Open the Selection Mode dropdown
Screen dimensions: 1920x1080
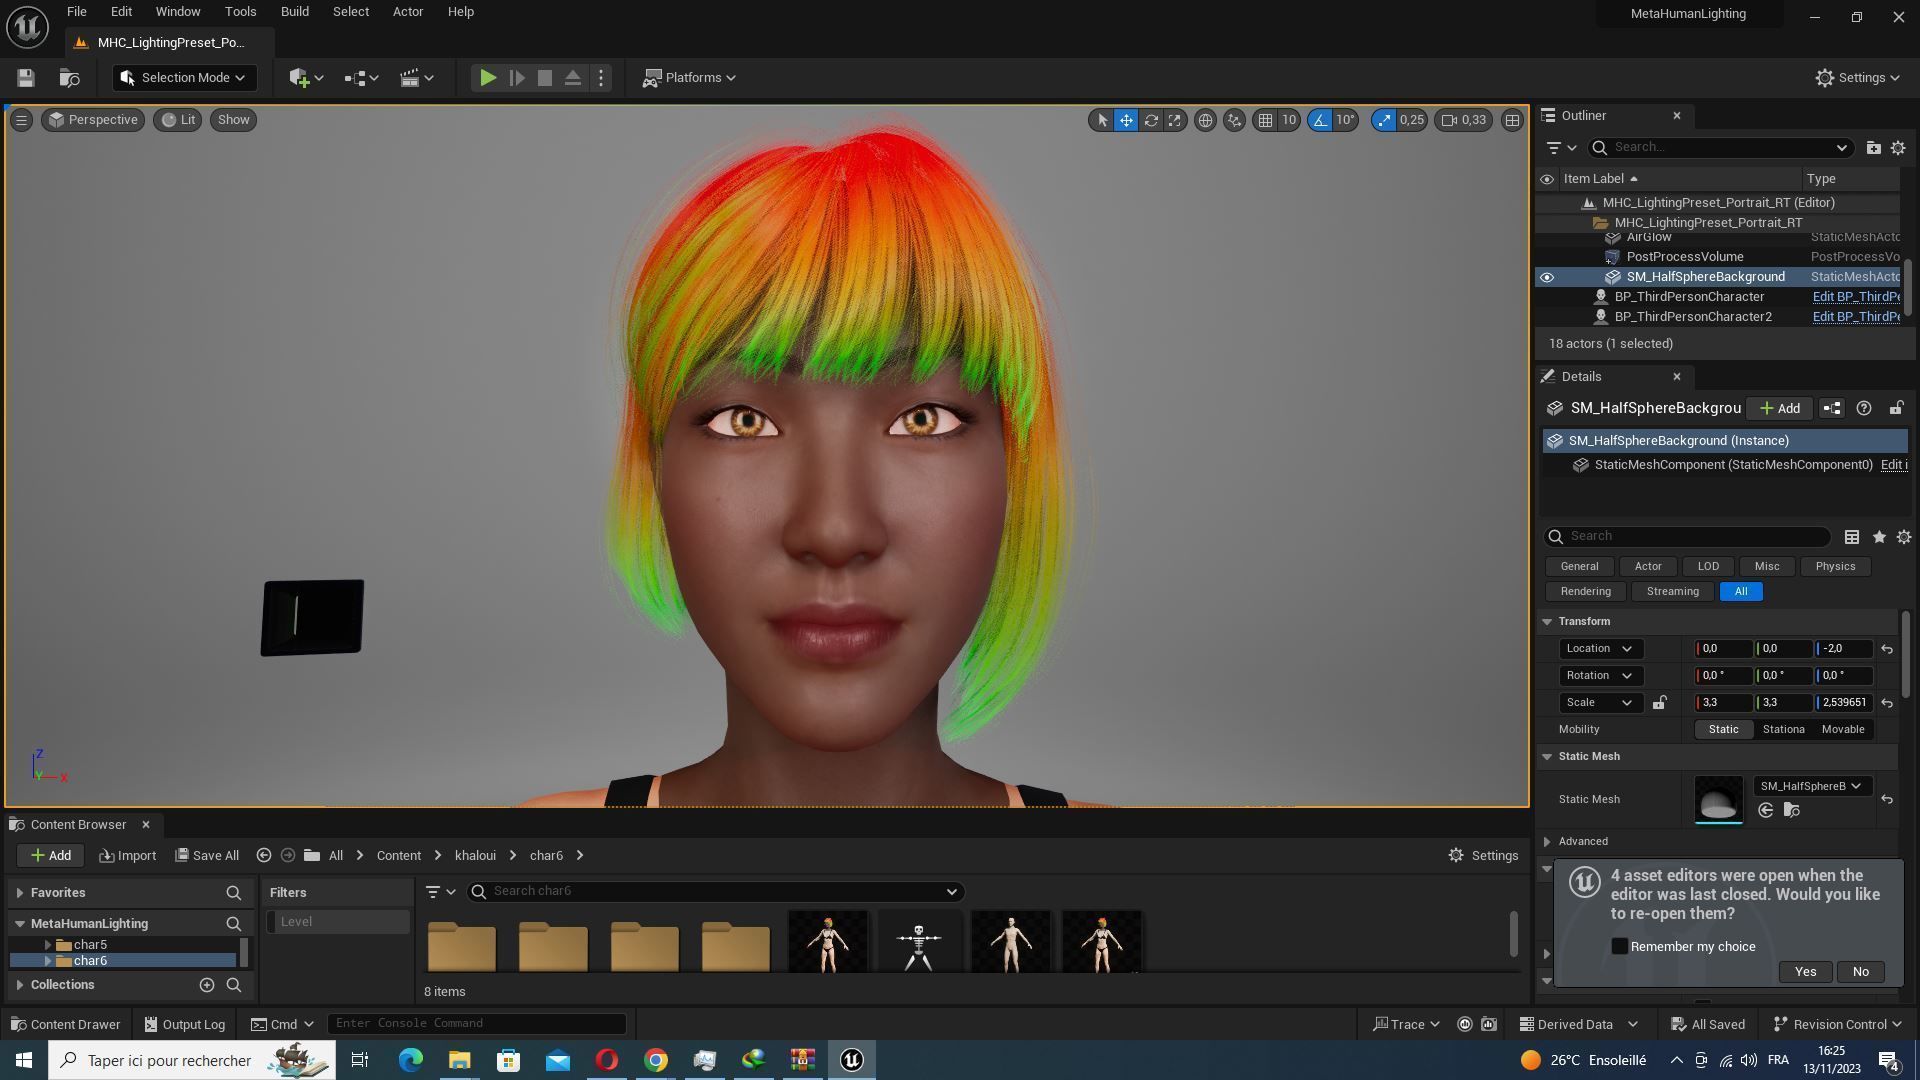(184, 78)
